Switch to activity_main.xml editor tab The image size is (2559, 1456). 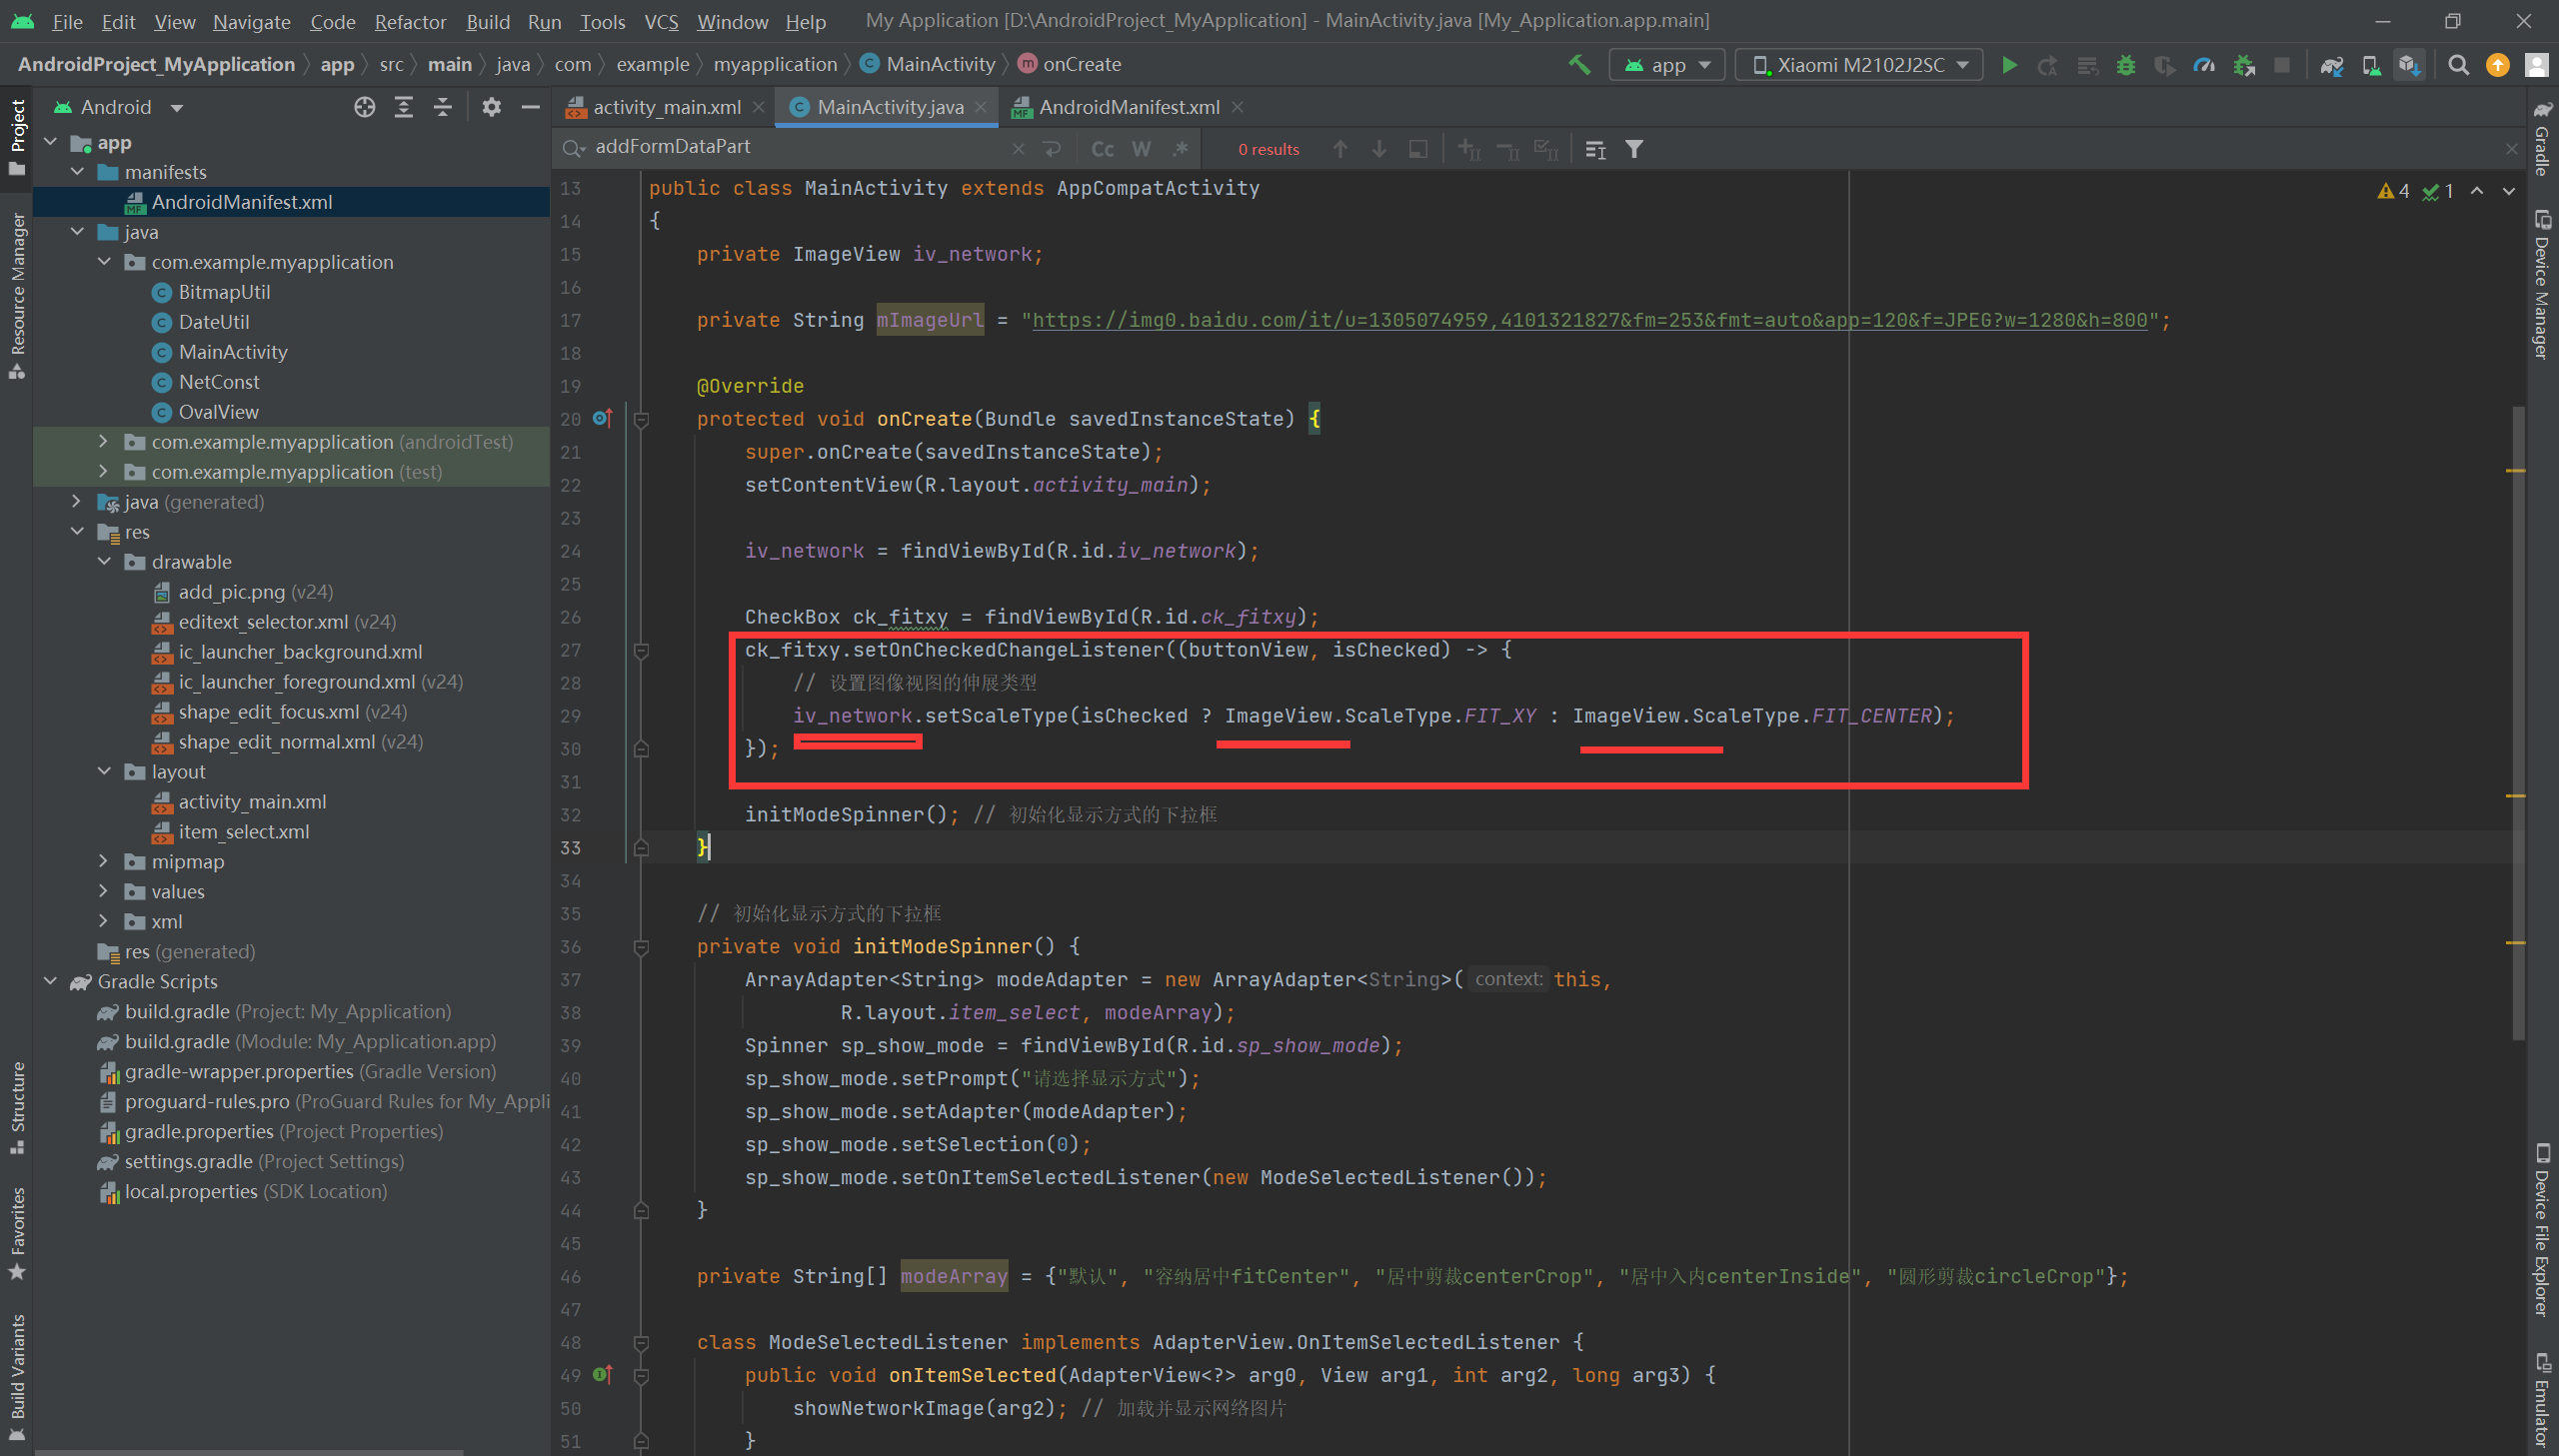pyautogui.click(x=664, y=107)
